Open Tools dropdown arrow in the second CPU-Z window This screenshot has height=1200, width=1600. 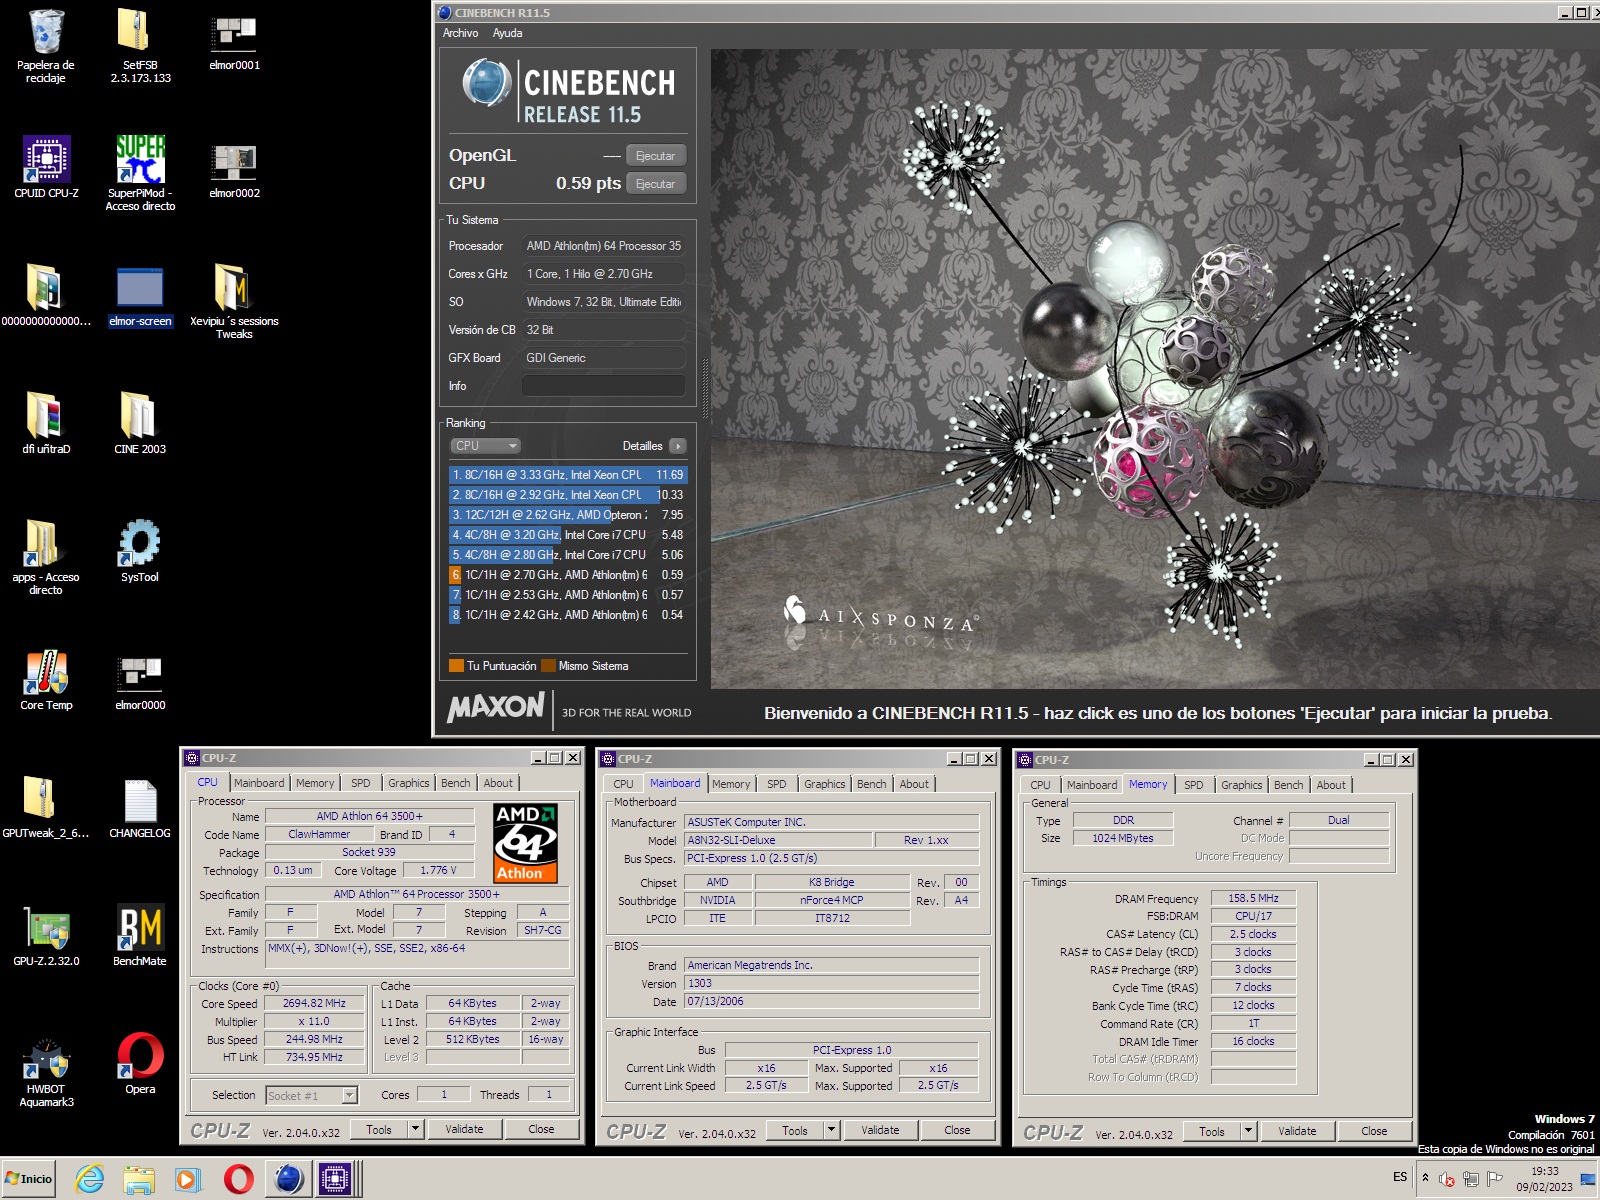click(x=831, y=1130)
